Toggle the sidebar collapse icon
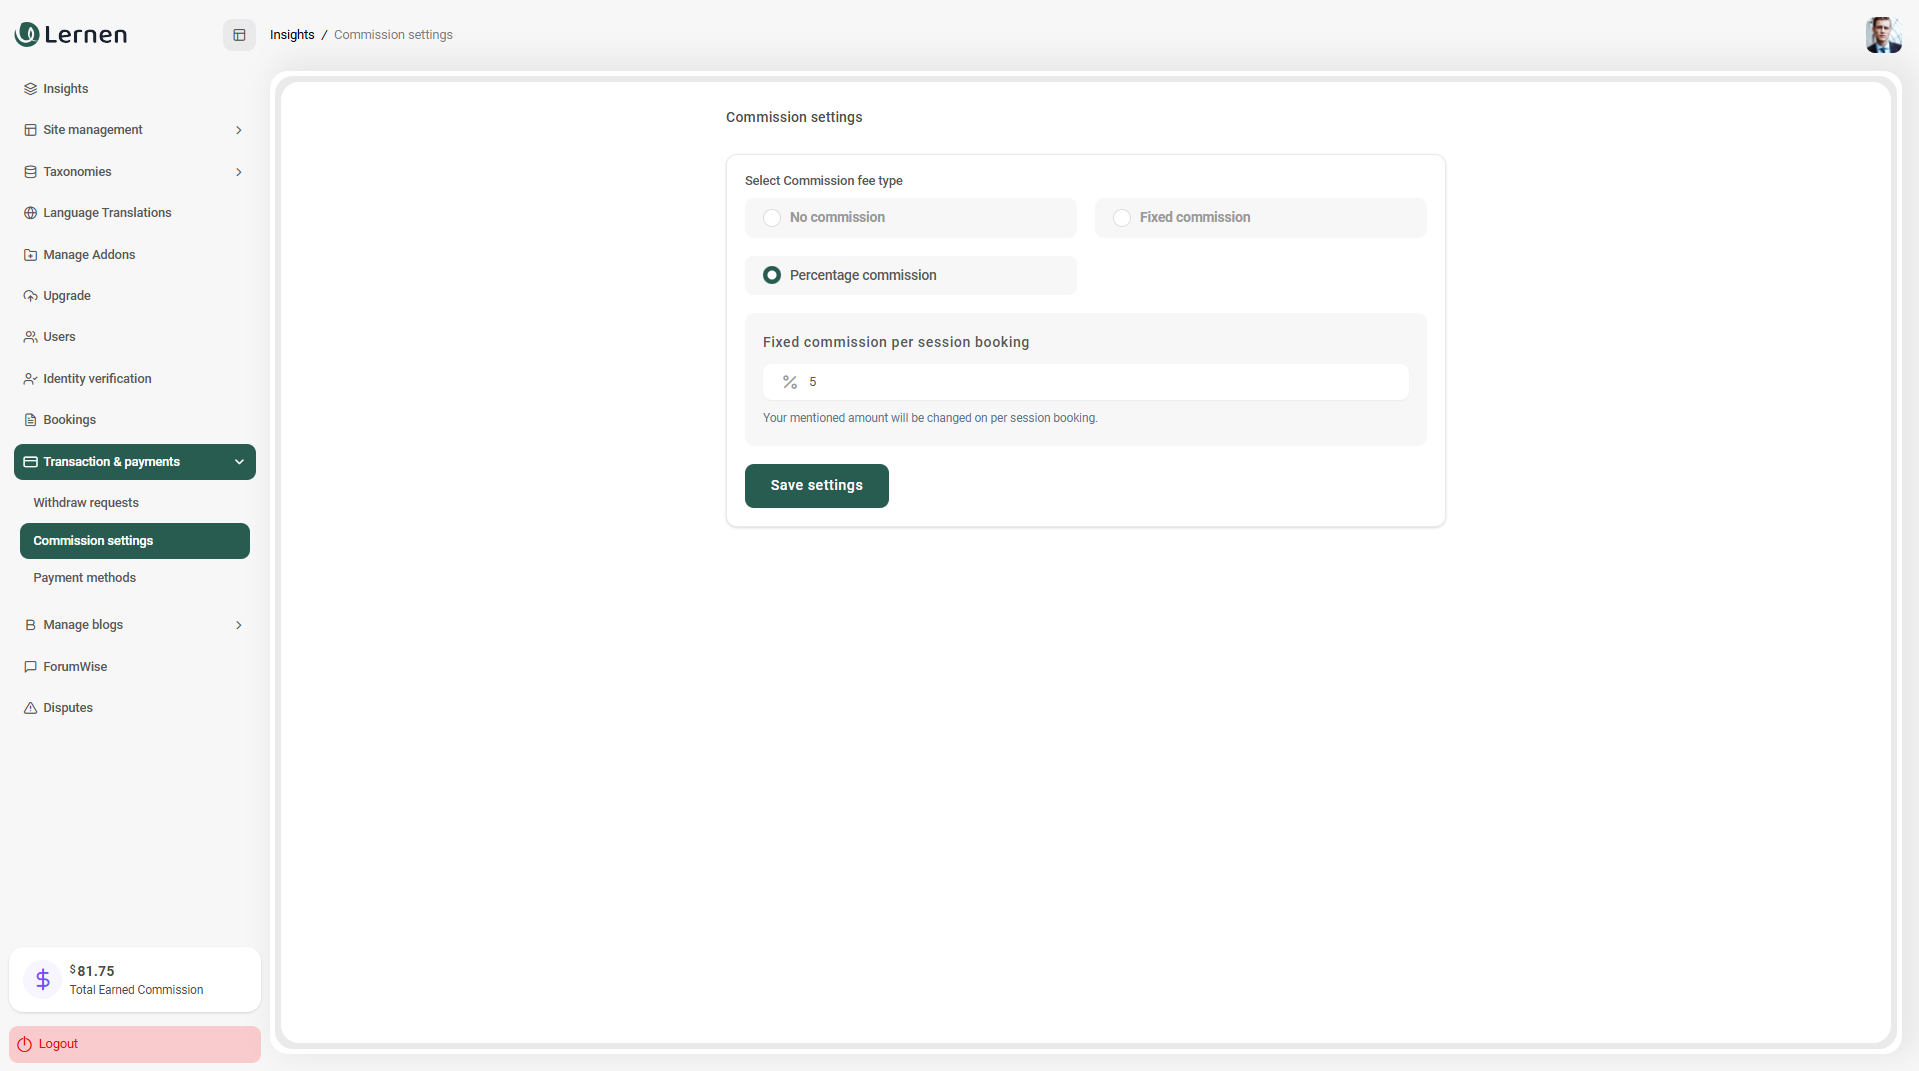Screen dimensions: 1919x1071 (239, 35)
